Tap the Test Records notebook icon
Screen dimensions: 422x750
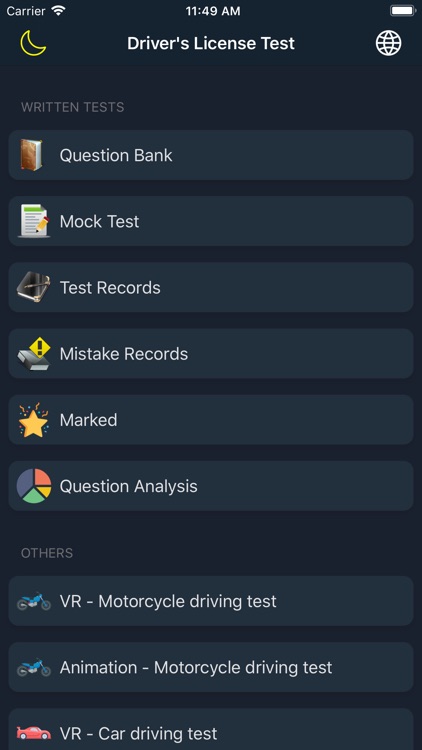pyautogui.click(x=33, y=287)
